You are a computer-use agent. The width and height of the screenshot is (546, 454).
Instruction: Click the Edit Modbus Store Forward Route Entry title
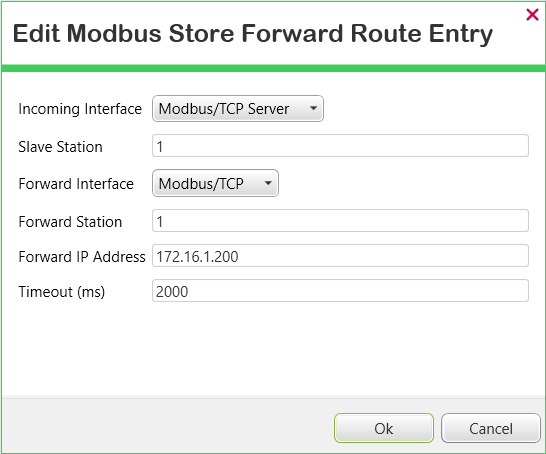pos(253,34)
